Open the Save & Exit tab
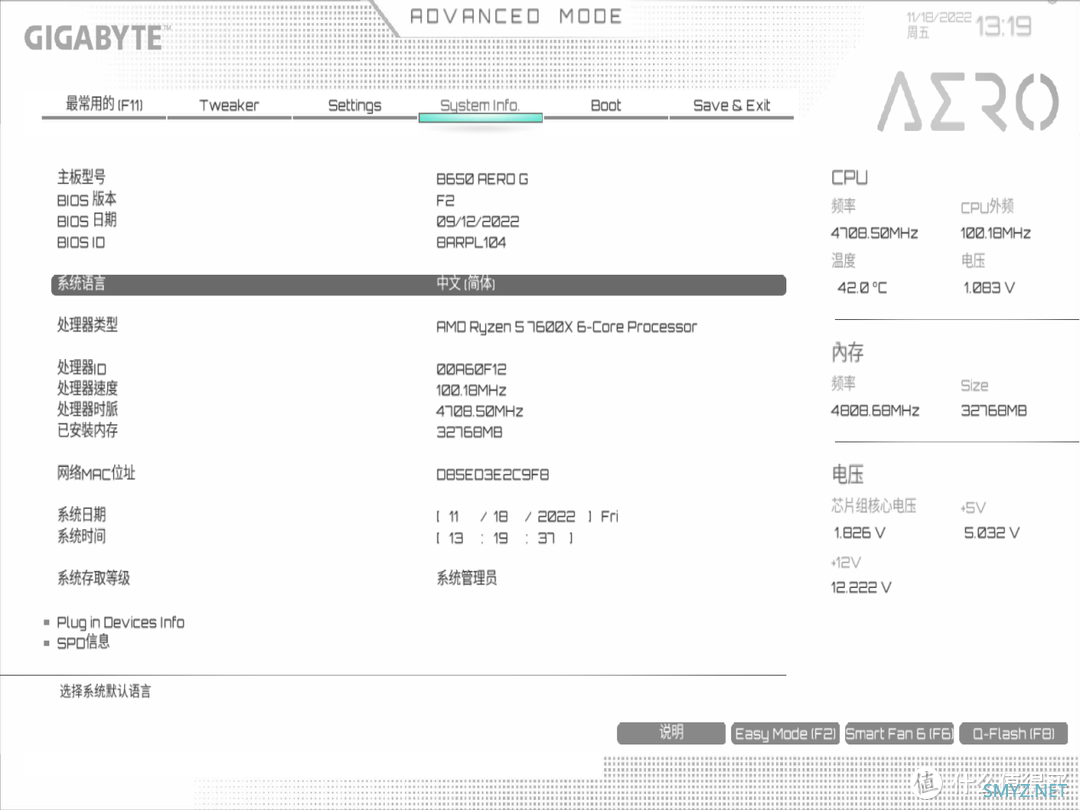Image resolution: width=1080 pixels, height=810 pixels. 731,105
